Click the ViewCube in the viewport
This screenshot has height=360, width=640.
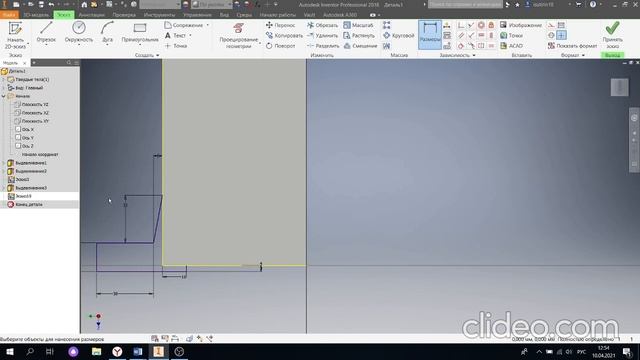pyautogui.click(x=619, y=87)
